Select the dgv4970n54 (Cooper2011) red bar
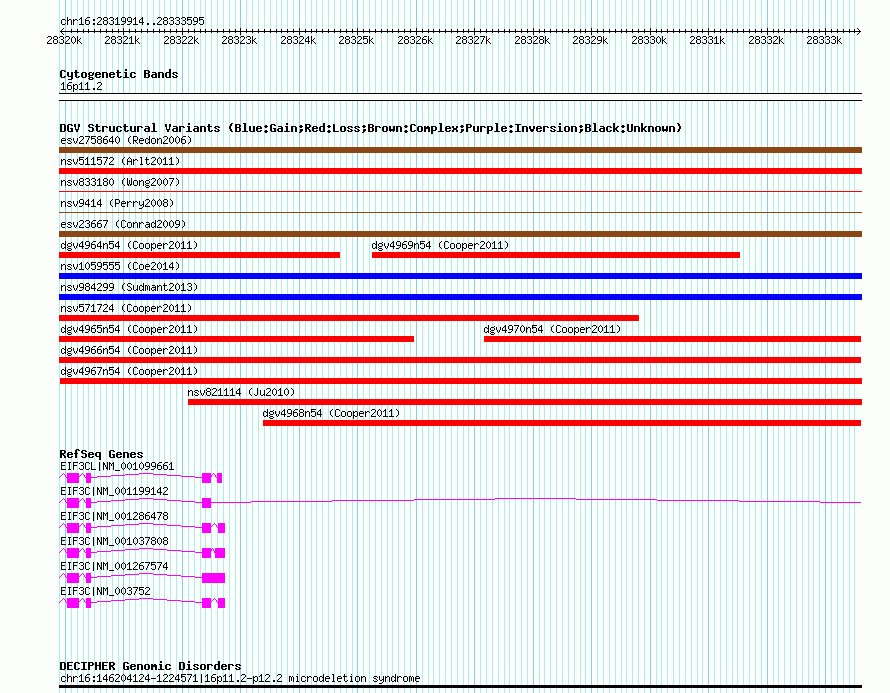Screen dimensions: 890x693 tap(673, 339)
